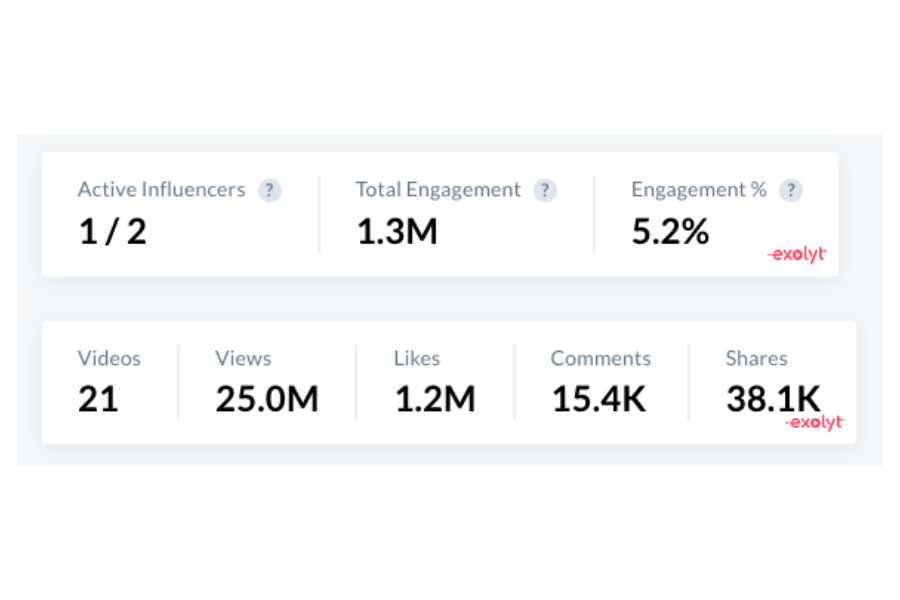Screen dimensions: 900x600
Task: Click the help icon beside Active Influencers
Action: 269,191
